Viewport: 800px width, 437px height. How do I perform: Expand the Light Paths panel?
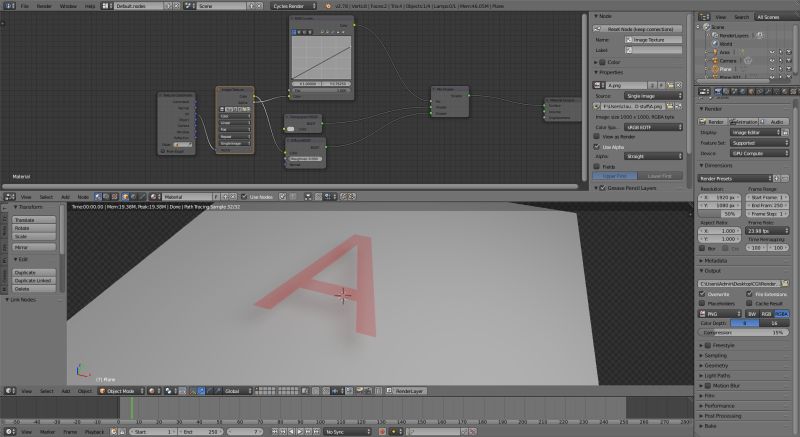click(717, 376)
